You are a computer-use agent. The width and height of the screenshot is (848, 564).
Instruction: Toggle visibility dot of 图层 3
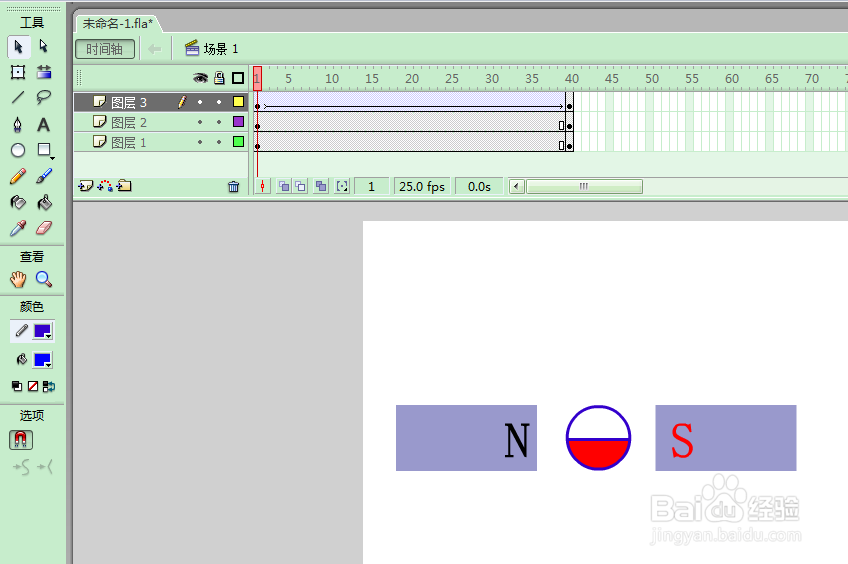coord(200,102)
